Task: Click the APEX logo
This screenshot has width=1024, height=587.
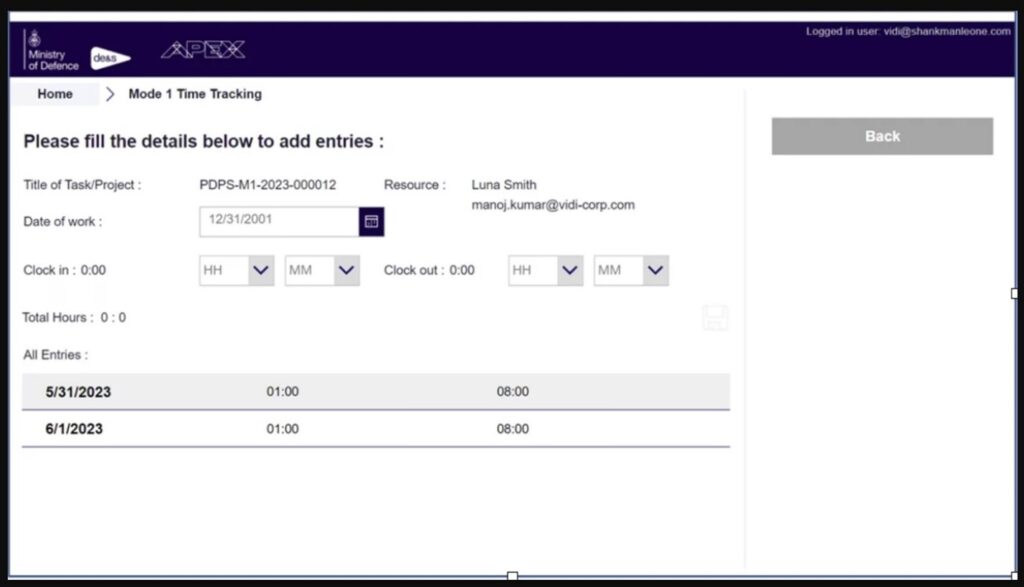Action: pos(203,49)
